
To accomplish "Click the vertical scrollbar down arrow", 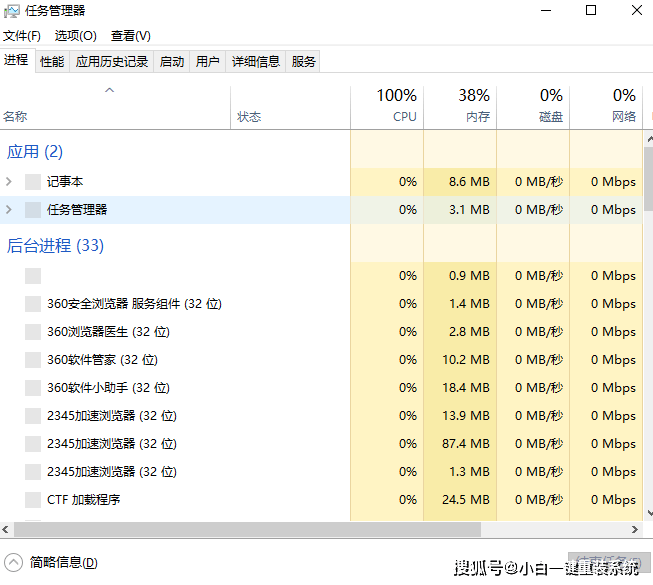I will [649, 513].
